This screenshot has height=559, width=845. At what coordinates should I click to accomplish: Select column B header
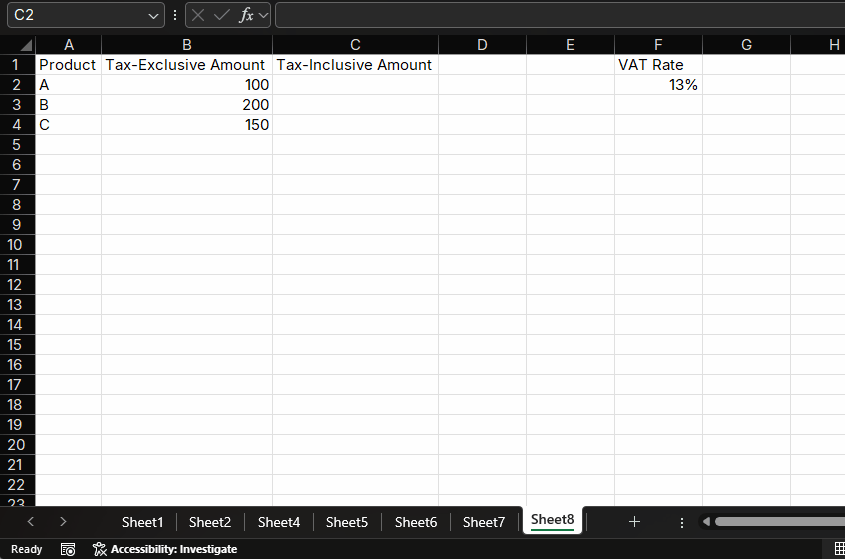click(x=186, y=45)
